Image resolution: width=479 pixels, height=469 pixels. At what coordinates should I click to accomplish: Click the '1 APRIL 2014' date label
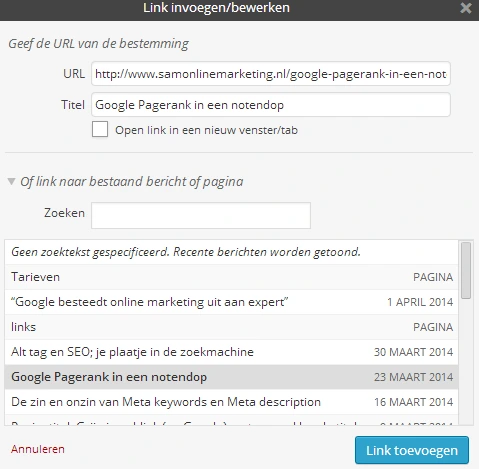coord(420,302)
